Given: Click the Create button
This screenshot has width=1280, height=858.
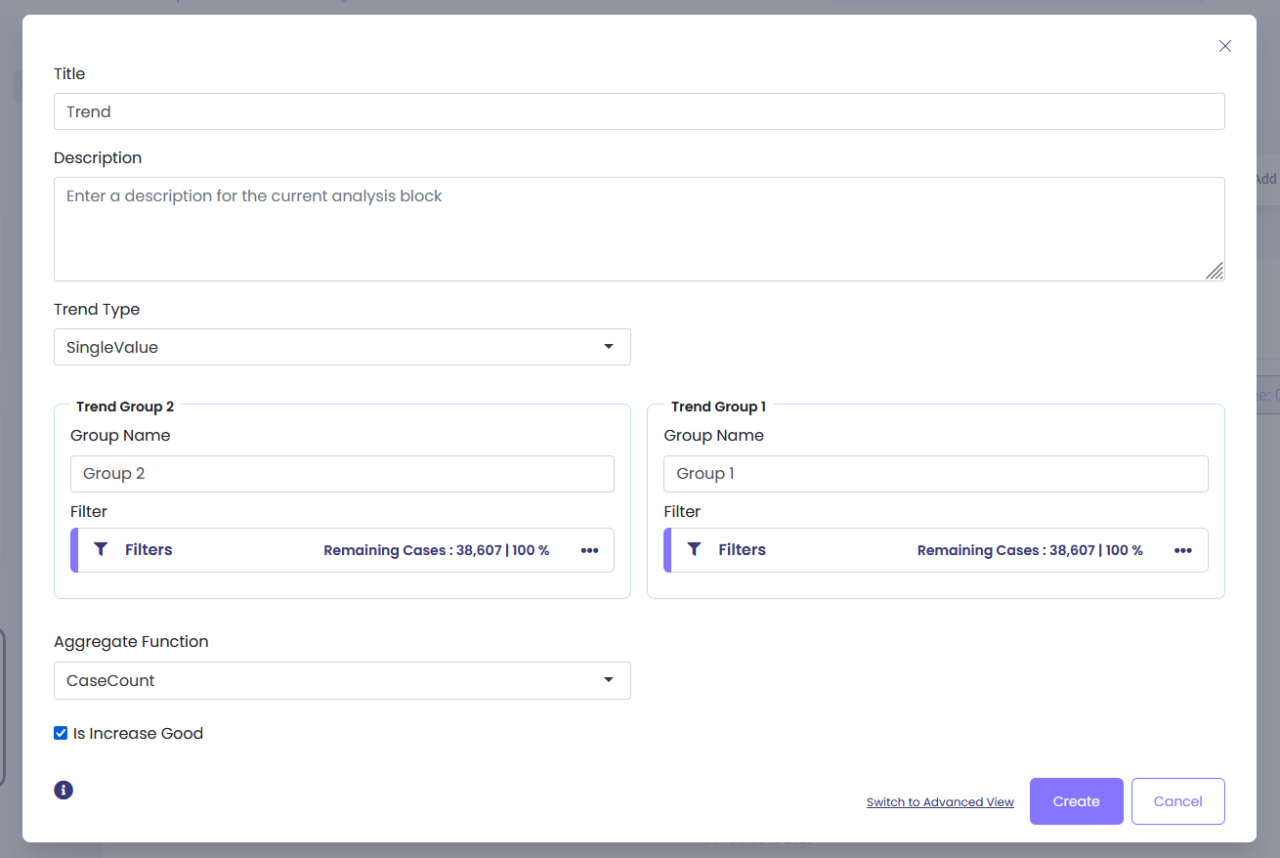Looking at the screenshot, I should click(x=1076, y=801).
